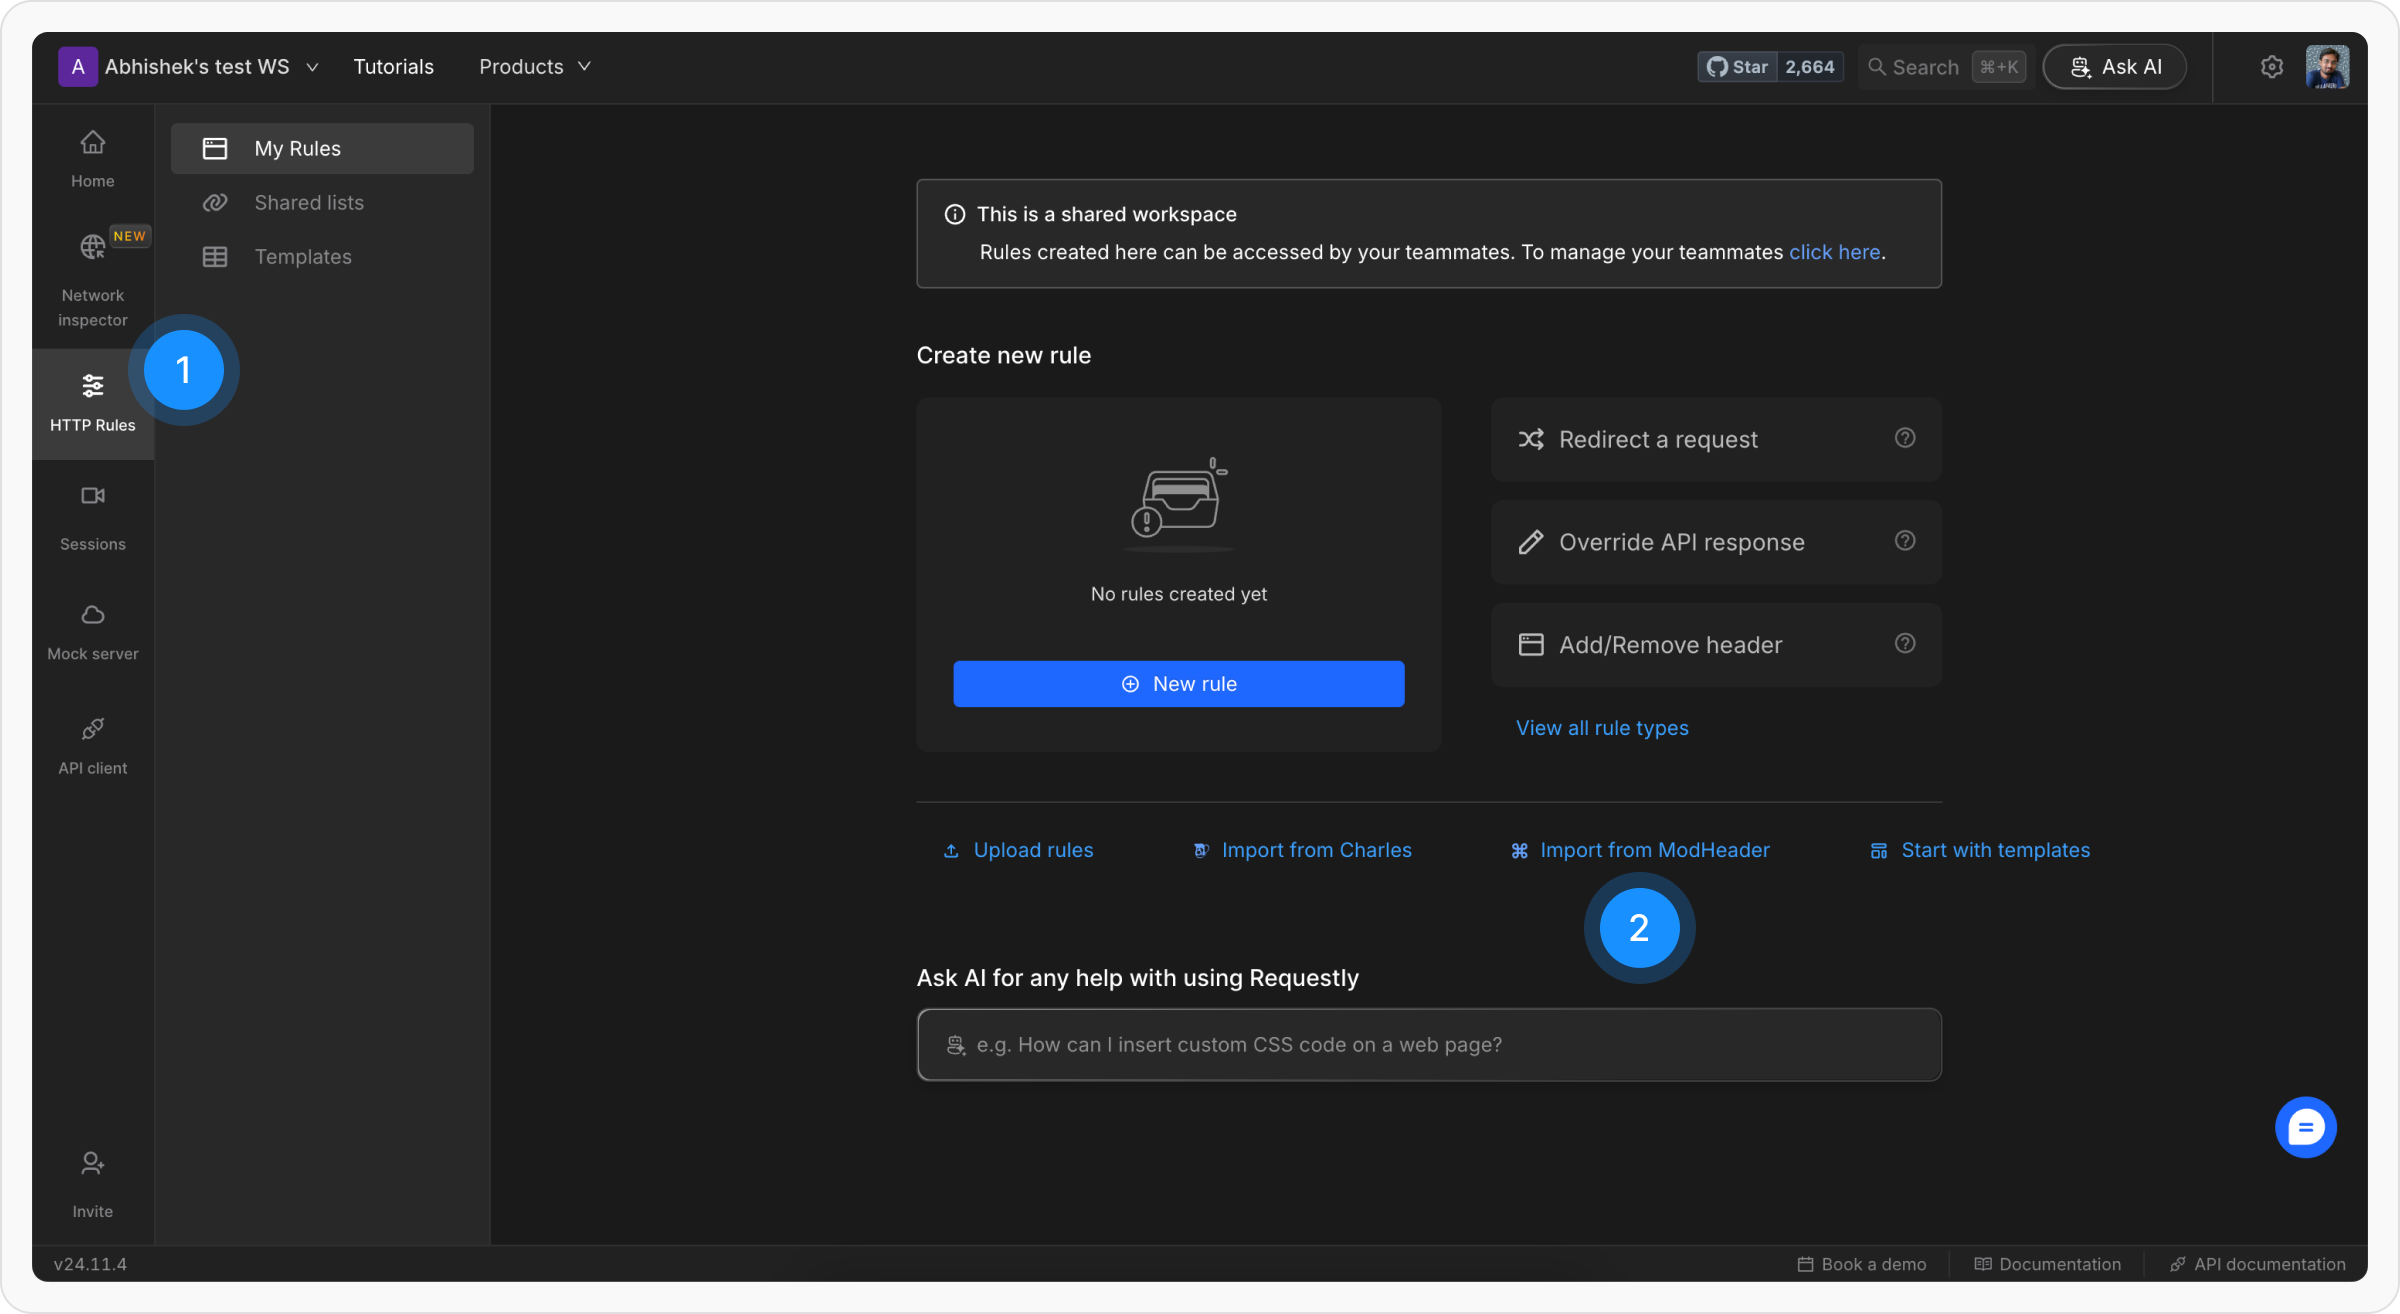Open the API client section
The height and width of the screenshot is (1314, 2400).
tap(92, 745)
